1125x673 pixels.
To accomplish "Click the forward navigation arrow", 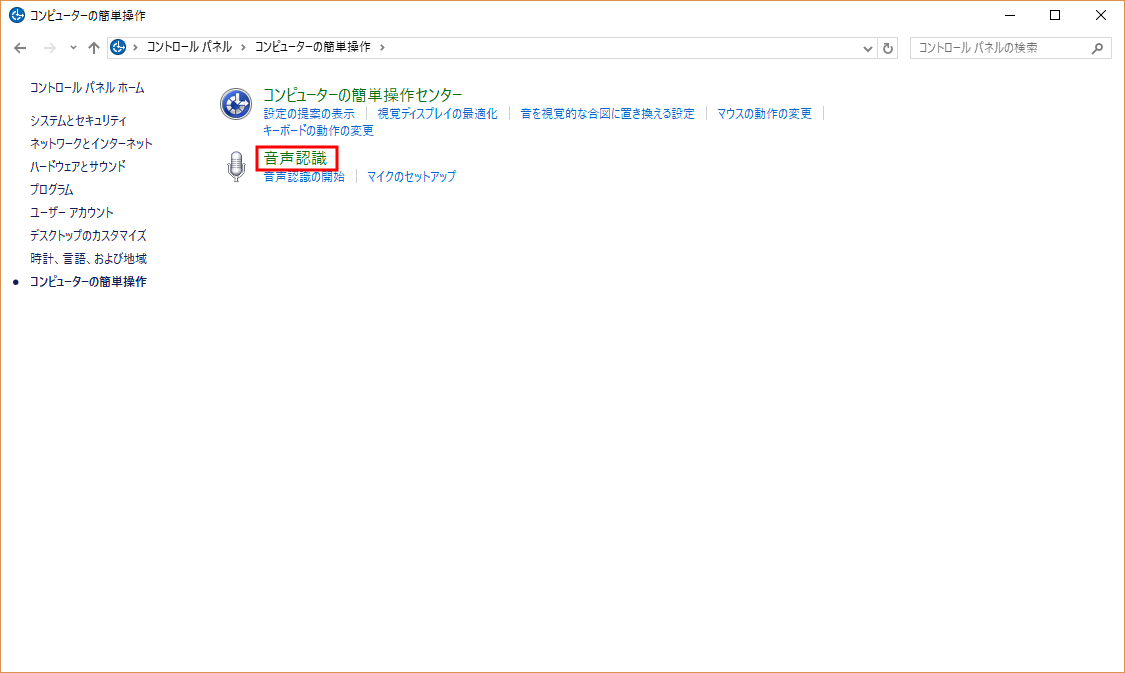I will pos(50,47).
